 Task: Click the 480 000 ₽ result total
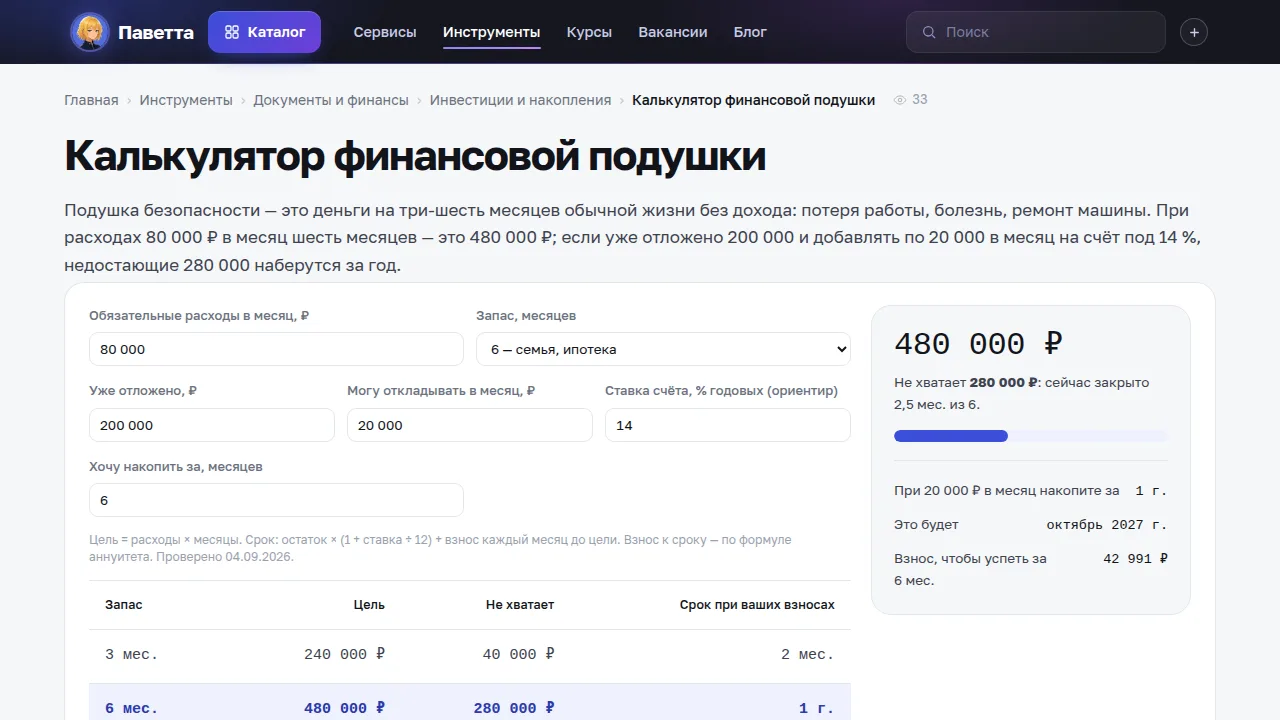(x=978, y=344)
